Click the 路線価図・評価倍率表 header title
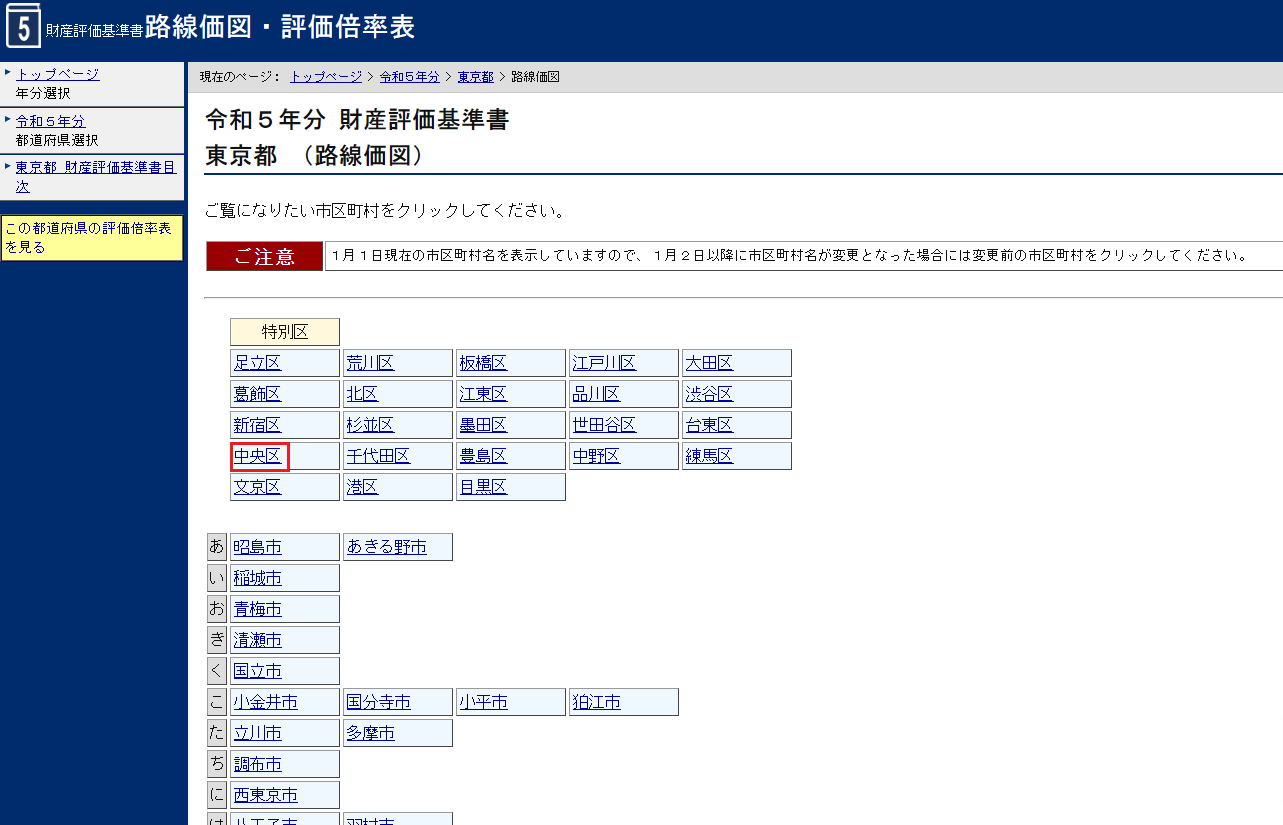The height and width of the screenshot is (825, 1283). pyautogui.click(x=280, y=27)
